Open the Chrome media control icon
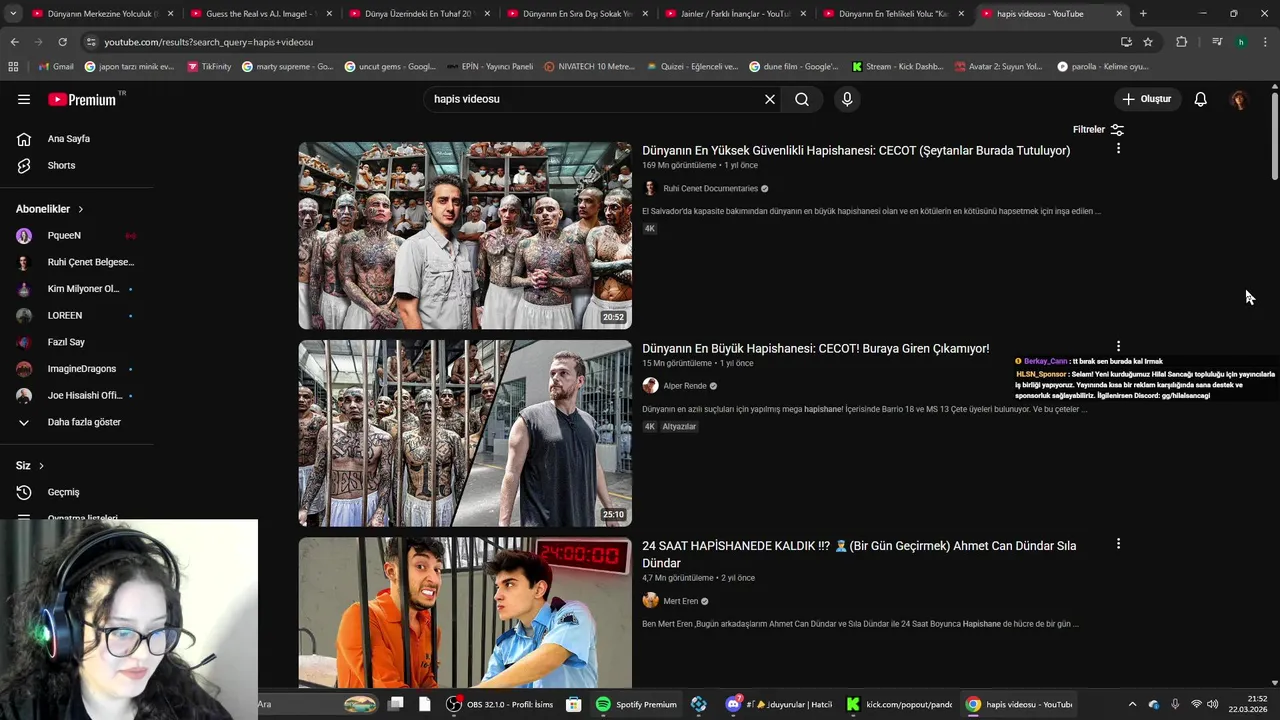1280x720 pixels. 1217,42
